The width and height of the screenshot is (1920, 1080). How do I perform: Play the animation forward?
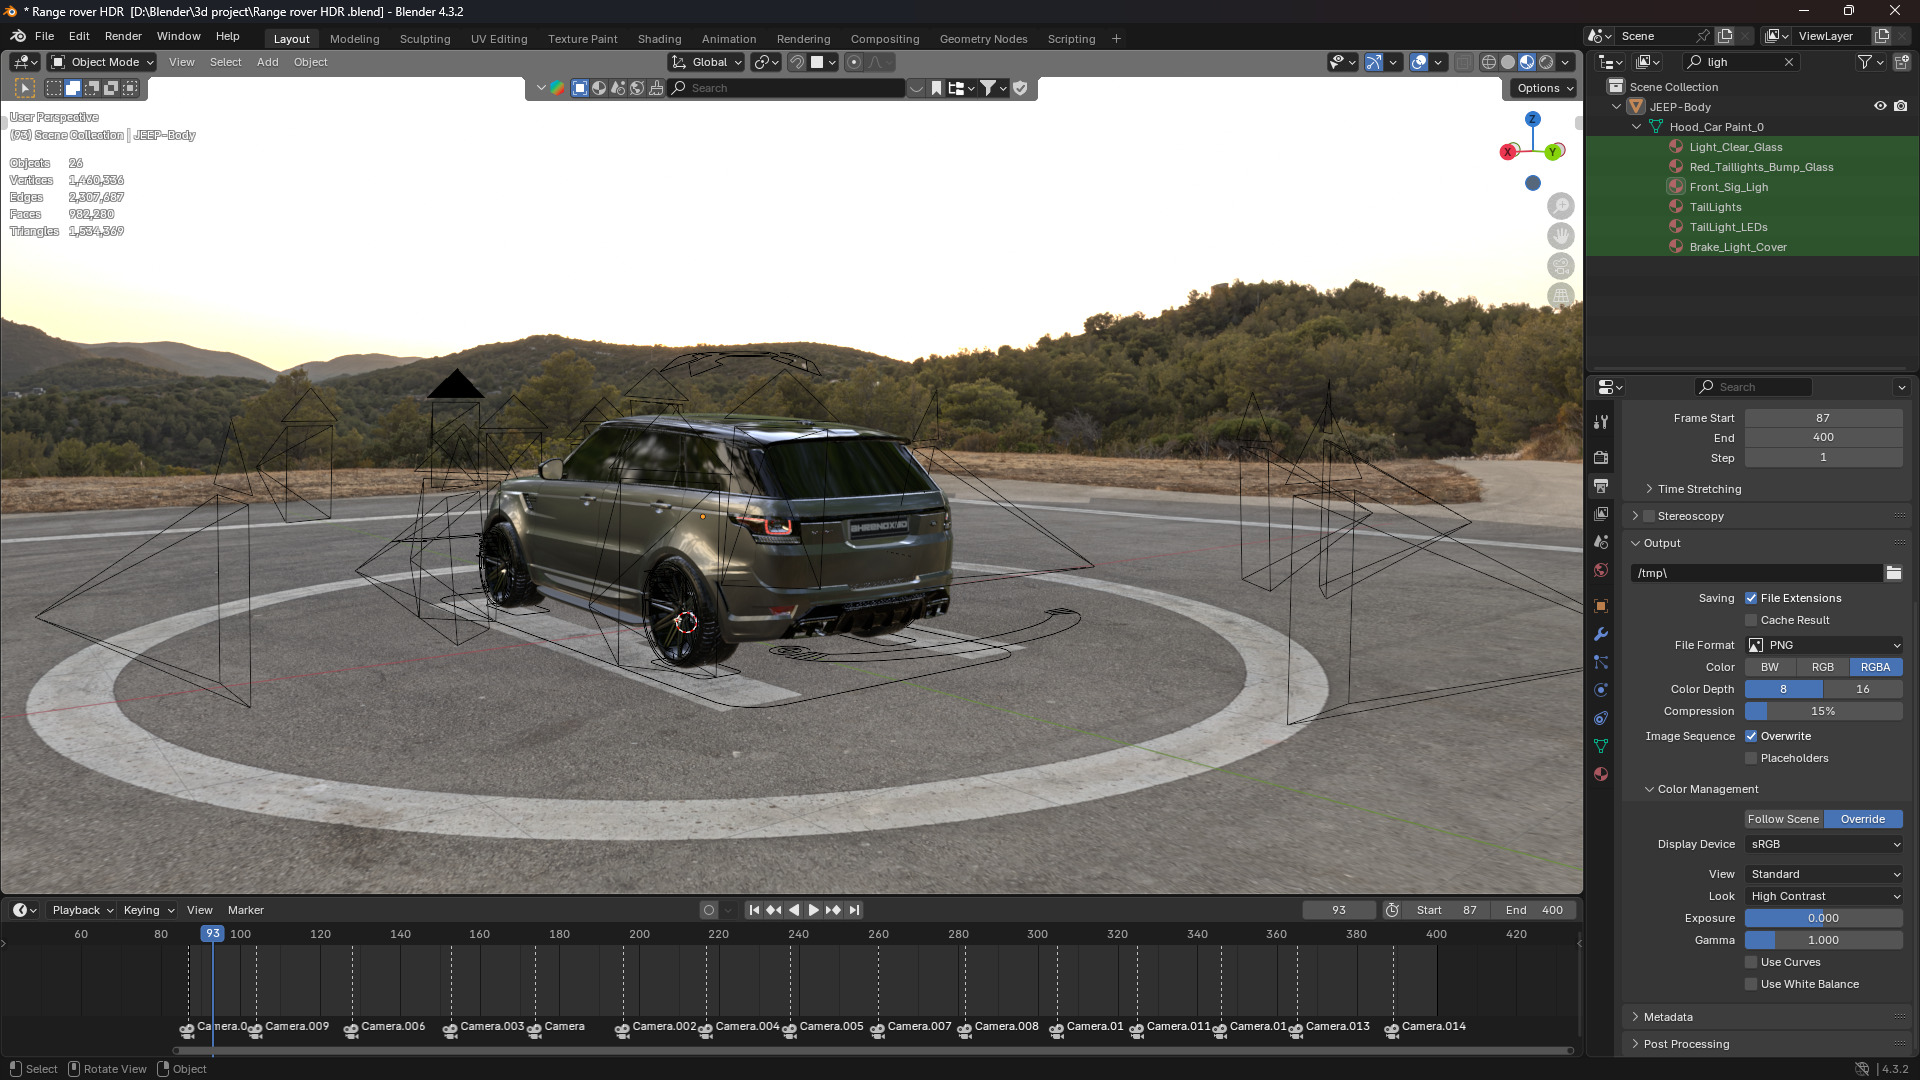point(813,910)
